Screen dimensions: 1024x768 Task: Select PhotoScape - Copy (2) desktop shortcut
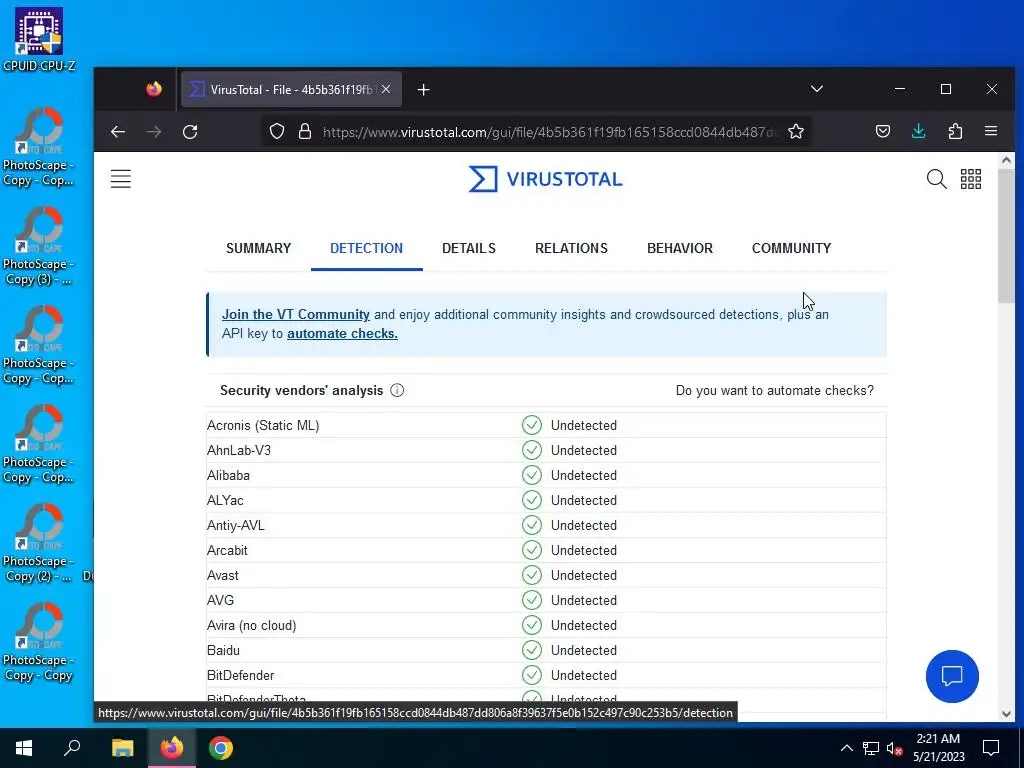coord(39,543)
